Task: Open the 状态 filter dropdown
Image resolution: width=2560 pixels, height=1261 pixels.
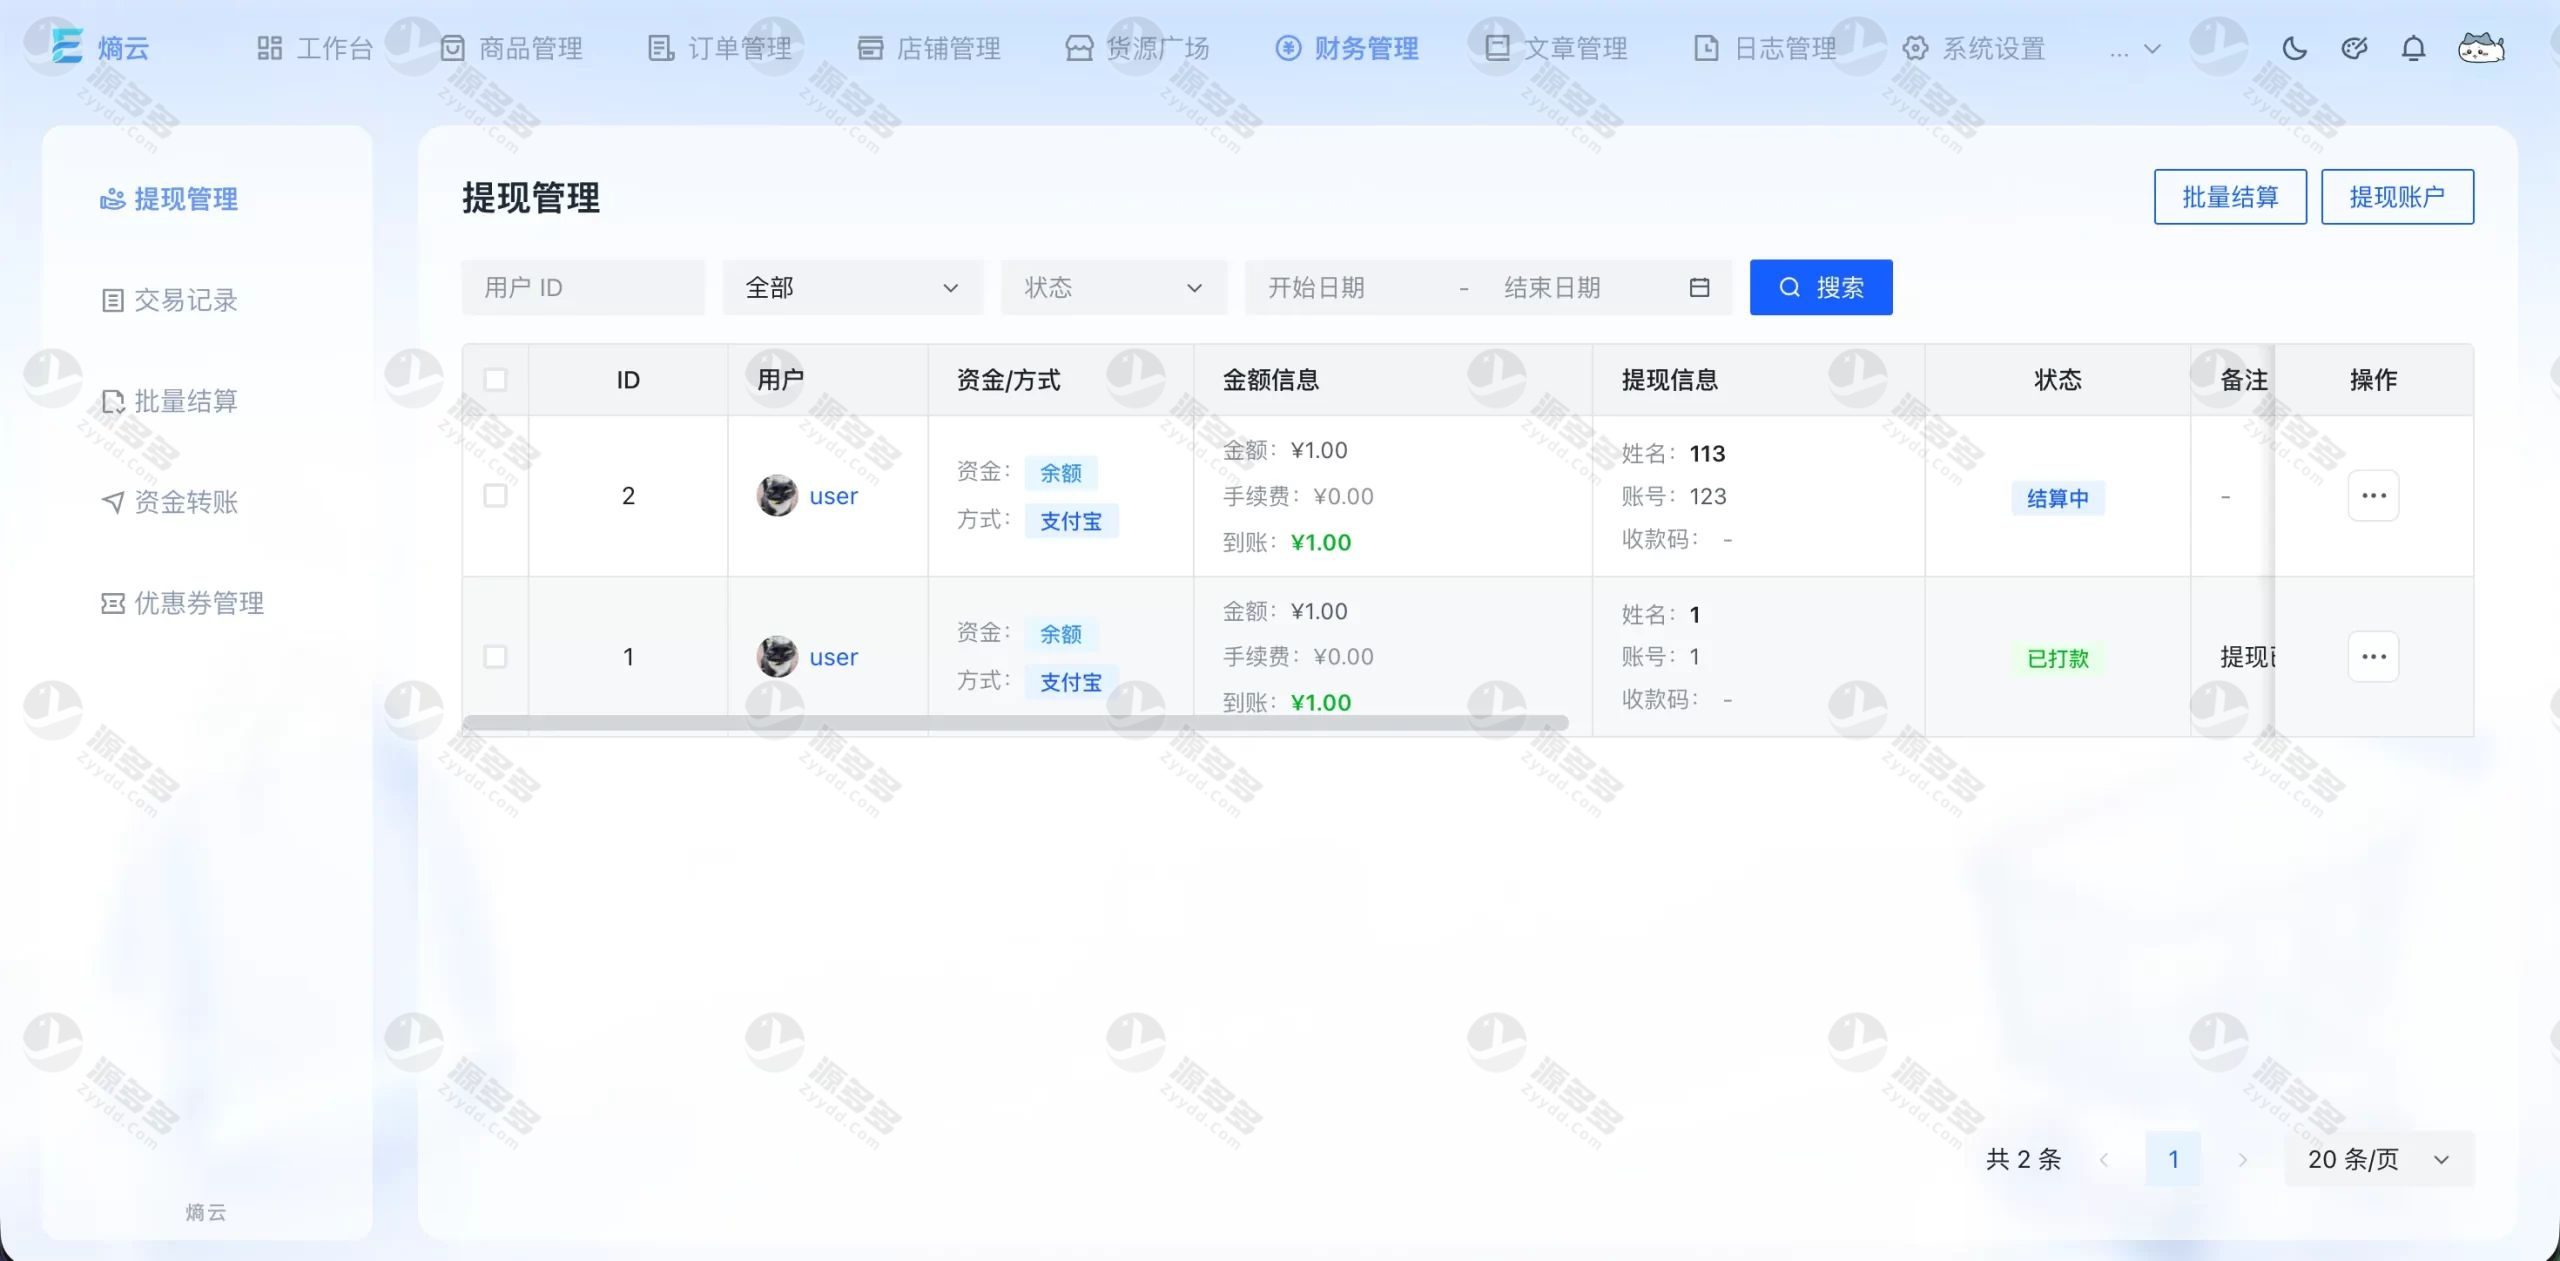Action: pos(1114,288)
